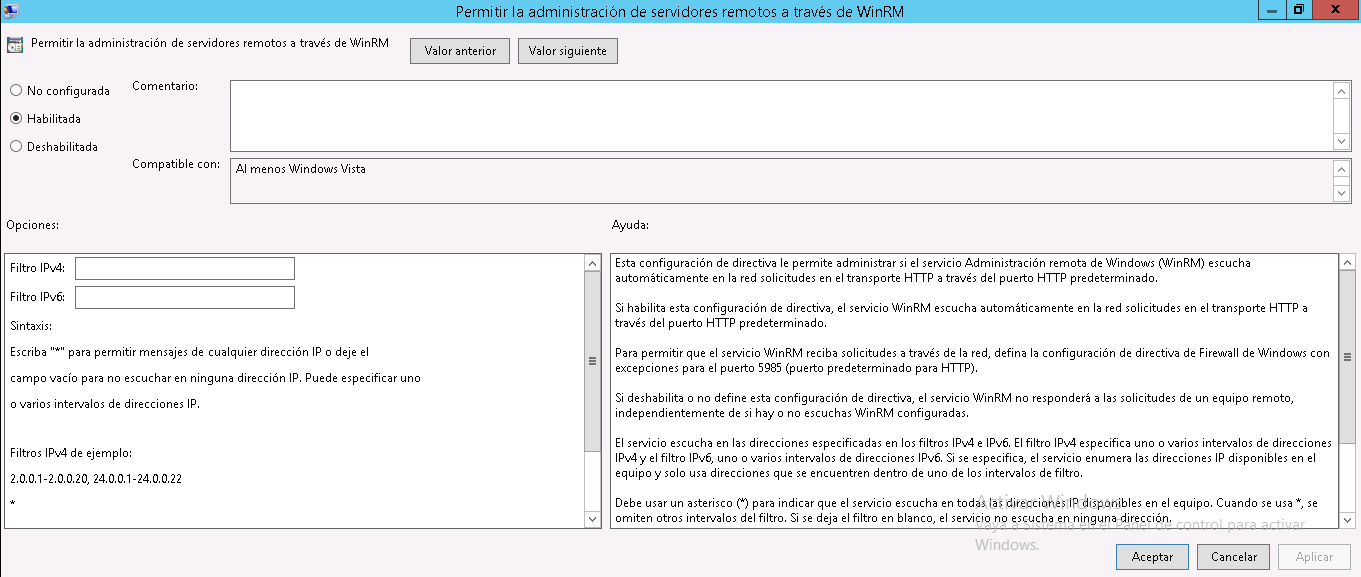Click the policy setting icon beside the heading
The width and height of the screenshot is (1361, 577).
[x=15, y=45]
